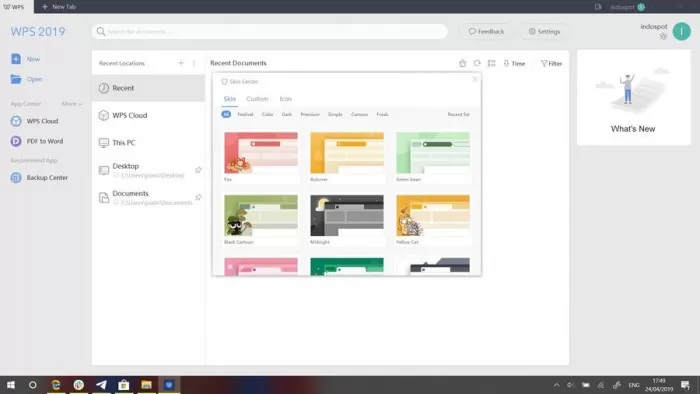Open the PDF to Word app

point(37,141)
